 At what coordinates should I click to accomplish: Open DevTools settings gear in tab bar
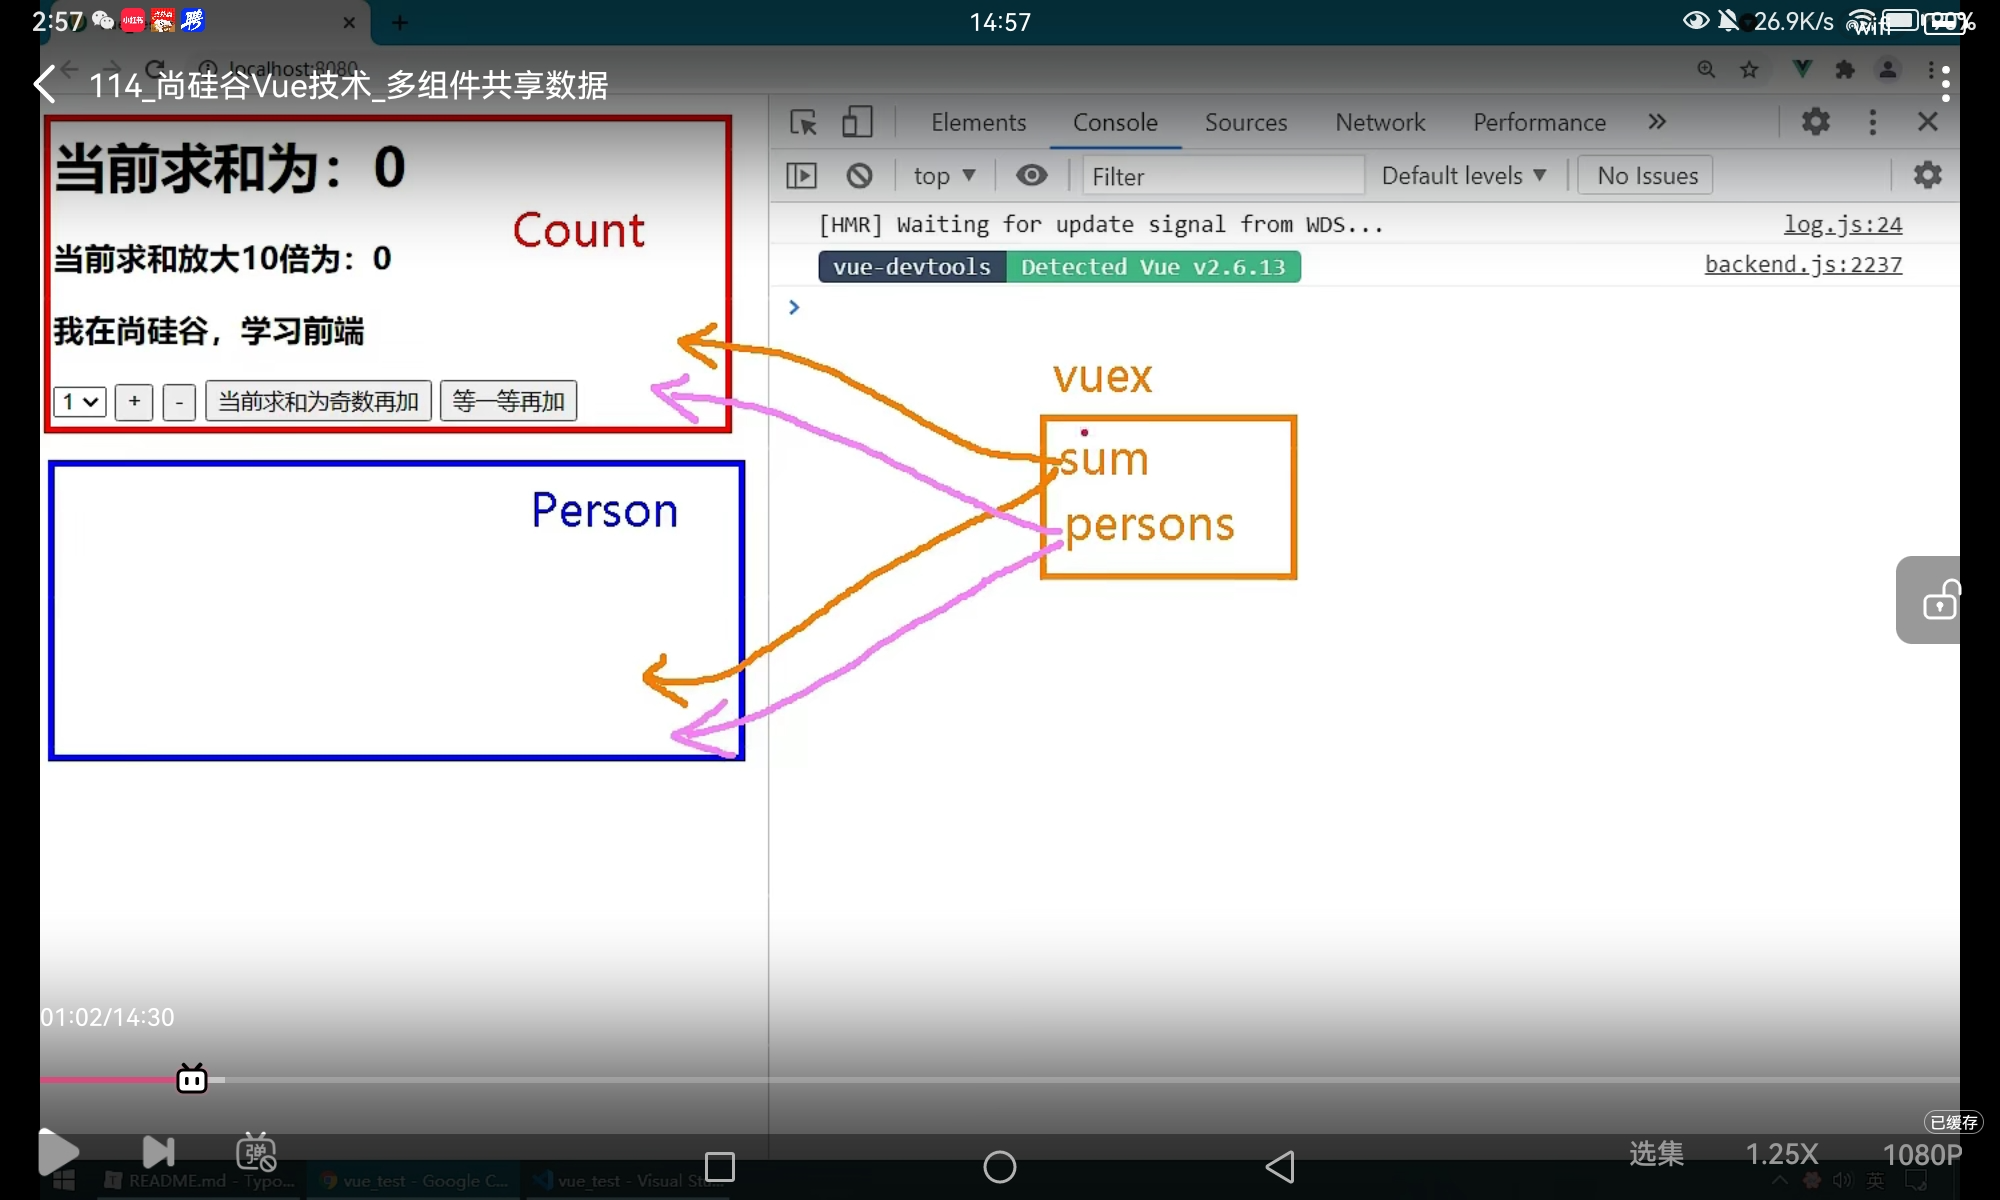tap(1815, 122)
